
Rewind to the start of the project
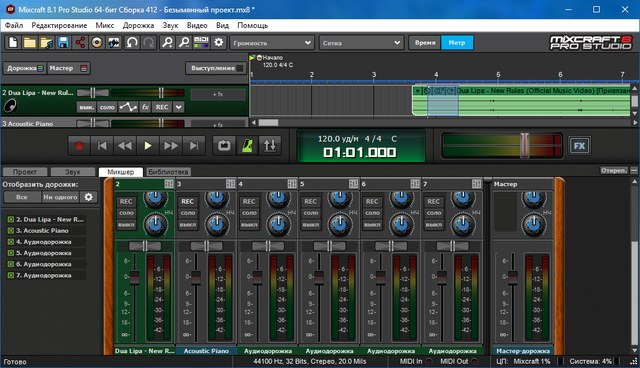pos(102,146)
